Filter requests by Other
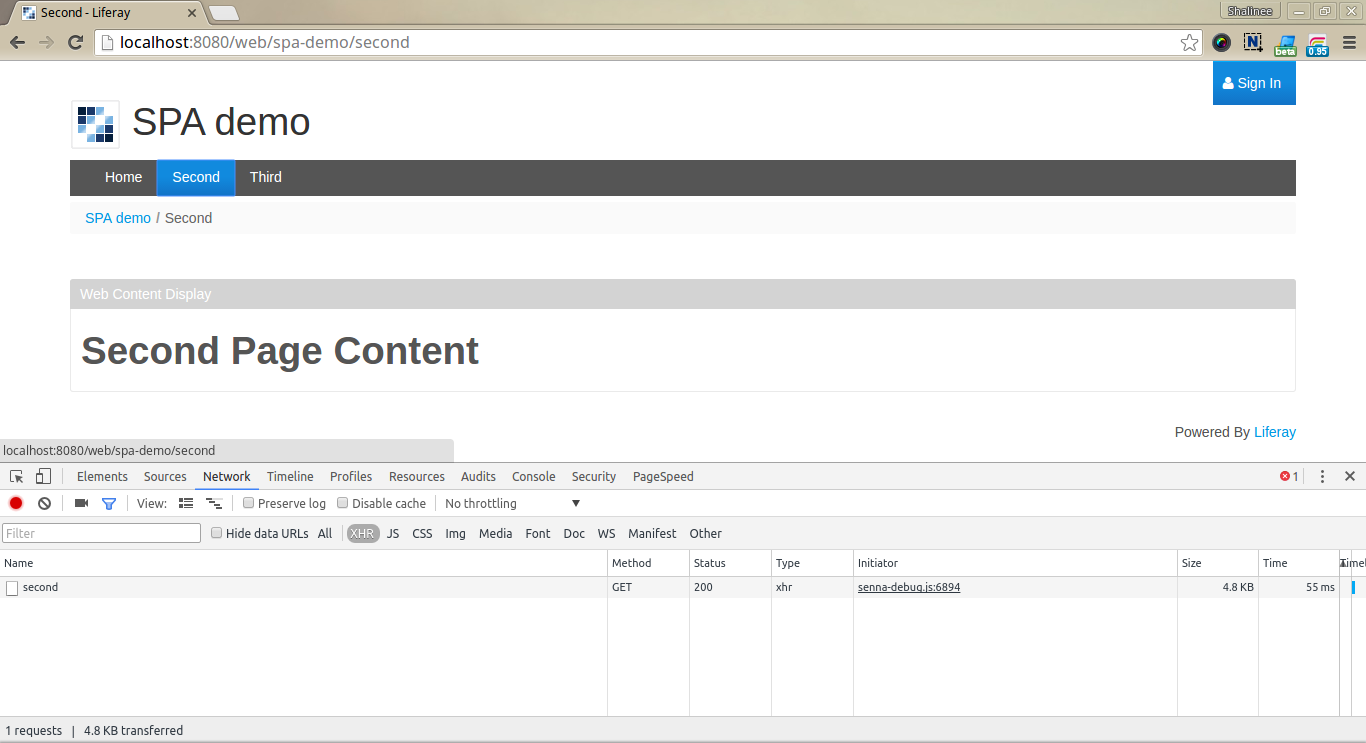This screenshot has width=1366, height=743. pos(706,533)
